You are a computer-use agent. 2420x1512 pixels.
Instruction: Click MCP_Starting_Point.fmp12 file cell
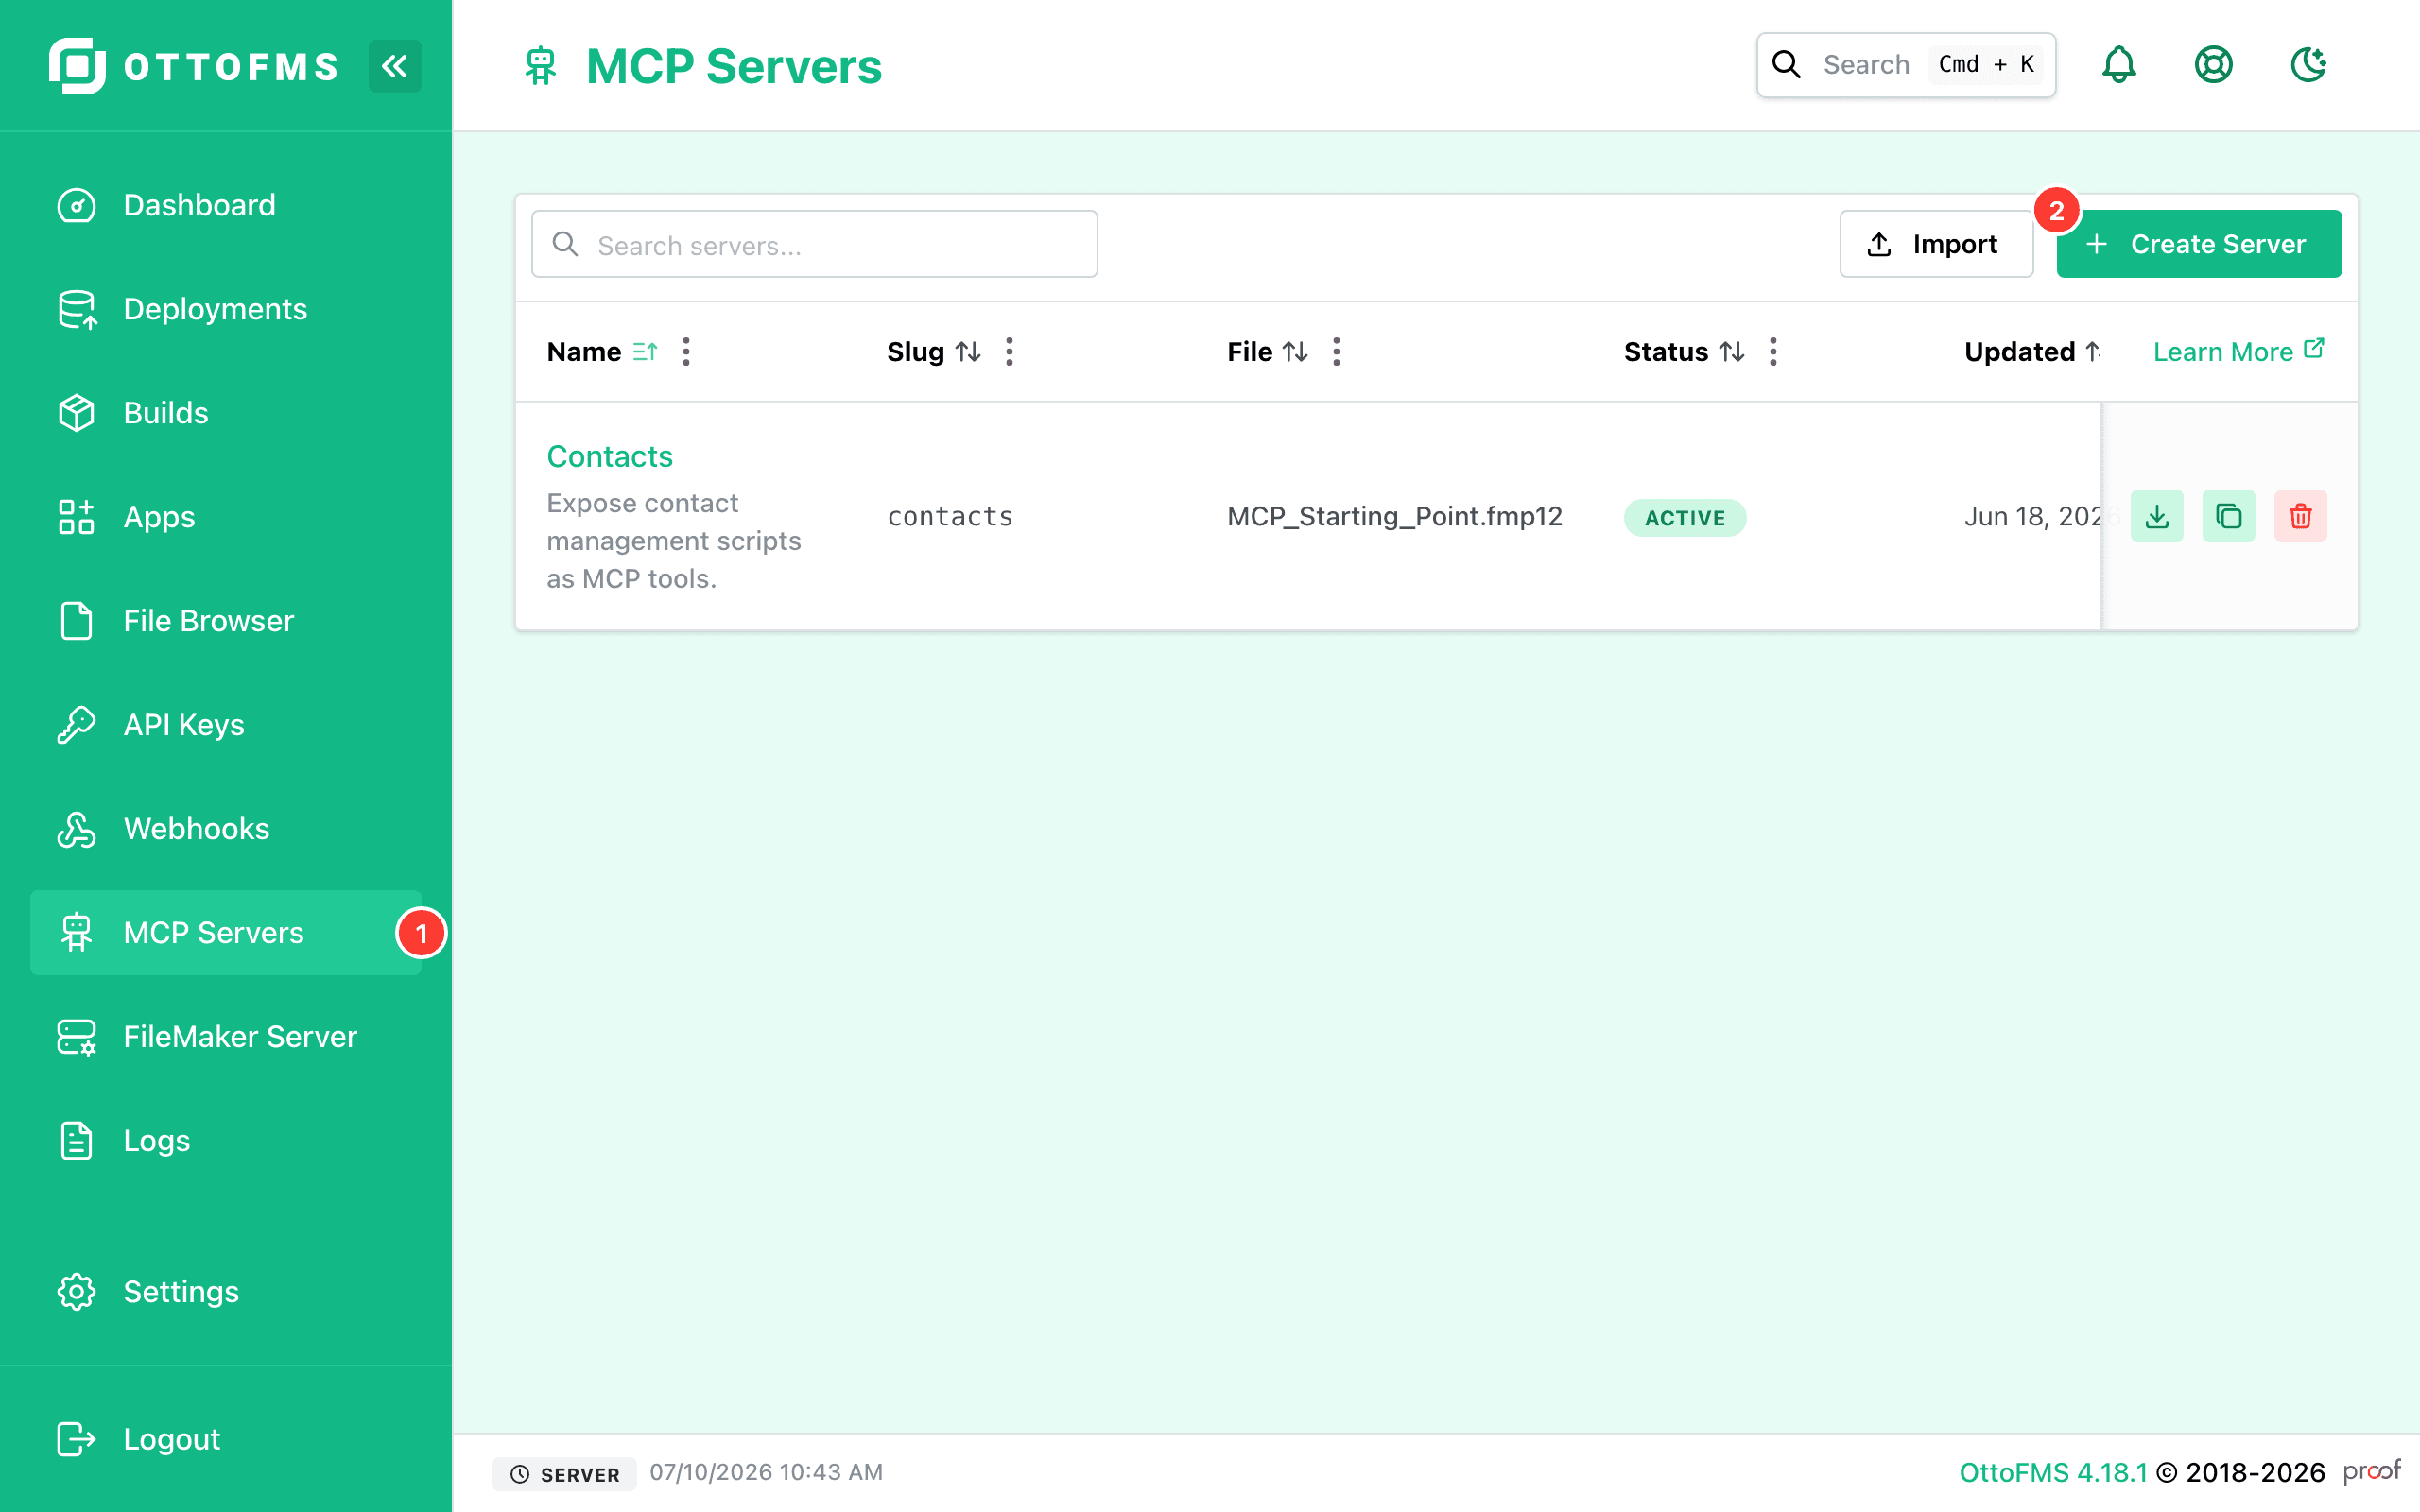coord(1394,516)
